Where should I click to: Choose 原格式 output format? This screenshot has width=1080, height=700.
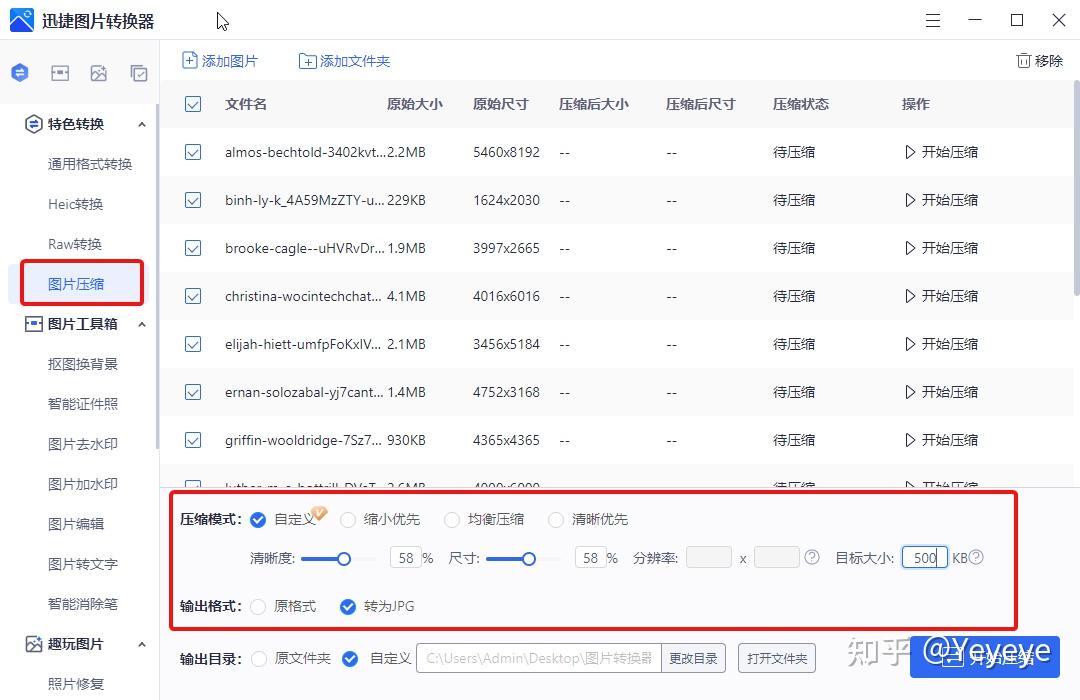[x=258, y=606]
